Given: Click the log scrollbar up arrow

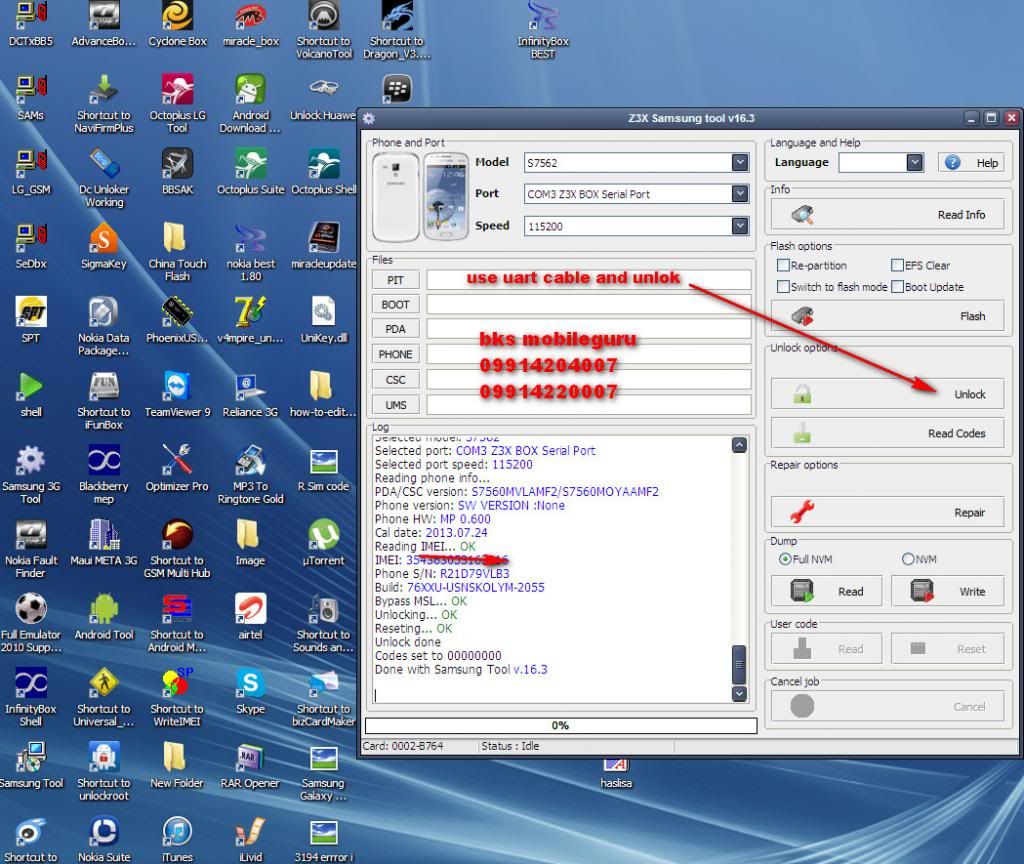Looking at the screenshot, I should click(x=739, y=445).
